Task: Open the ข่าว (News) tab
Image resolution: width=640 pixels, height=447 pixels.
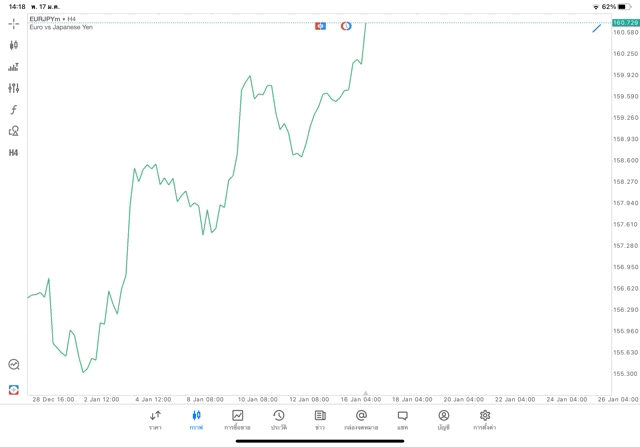Action: 320,419
